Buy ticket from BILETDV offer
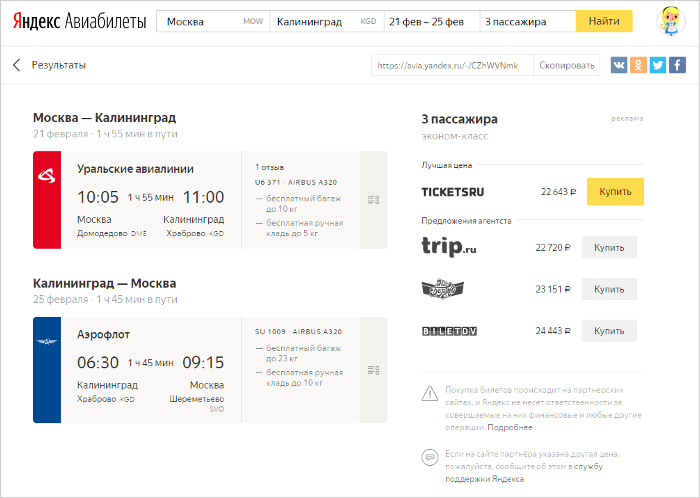This screenshot has height=498, width=700. tap(609, 331)
